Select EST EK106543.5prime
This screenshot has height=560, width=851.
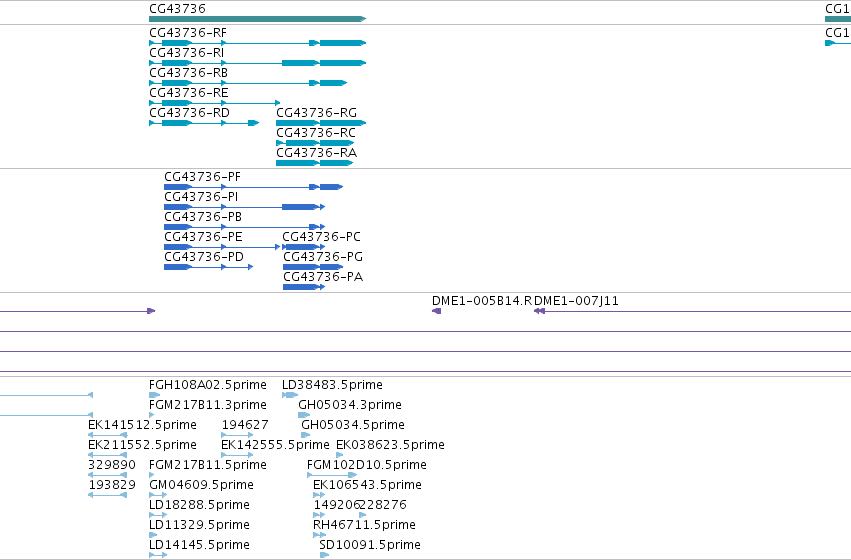click(x=319, y=495)
